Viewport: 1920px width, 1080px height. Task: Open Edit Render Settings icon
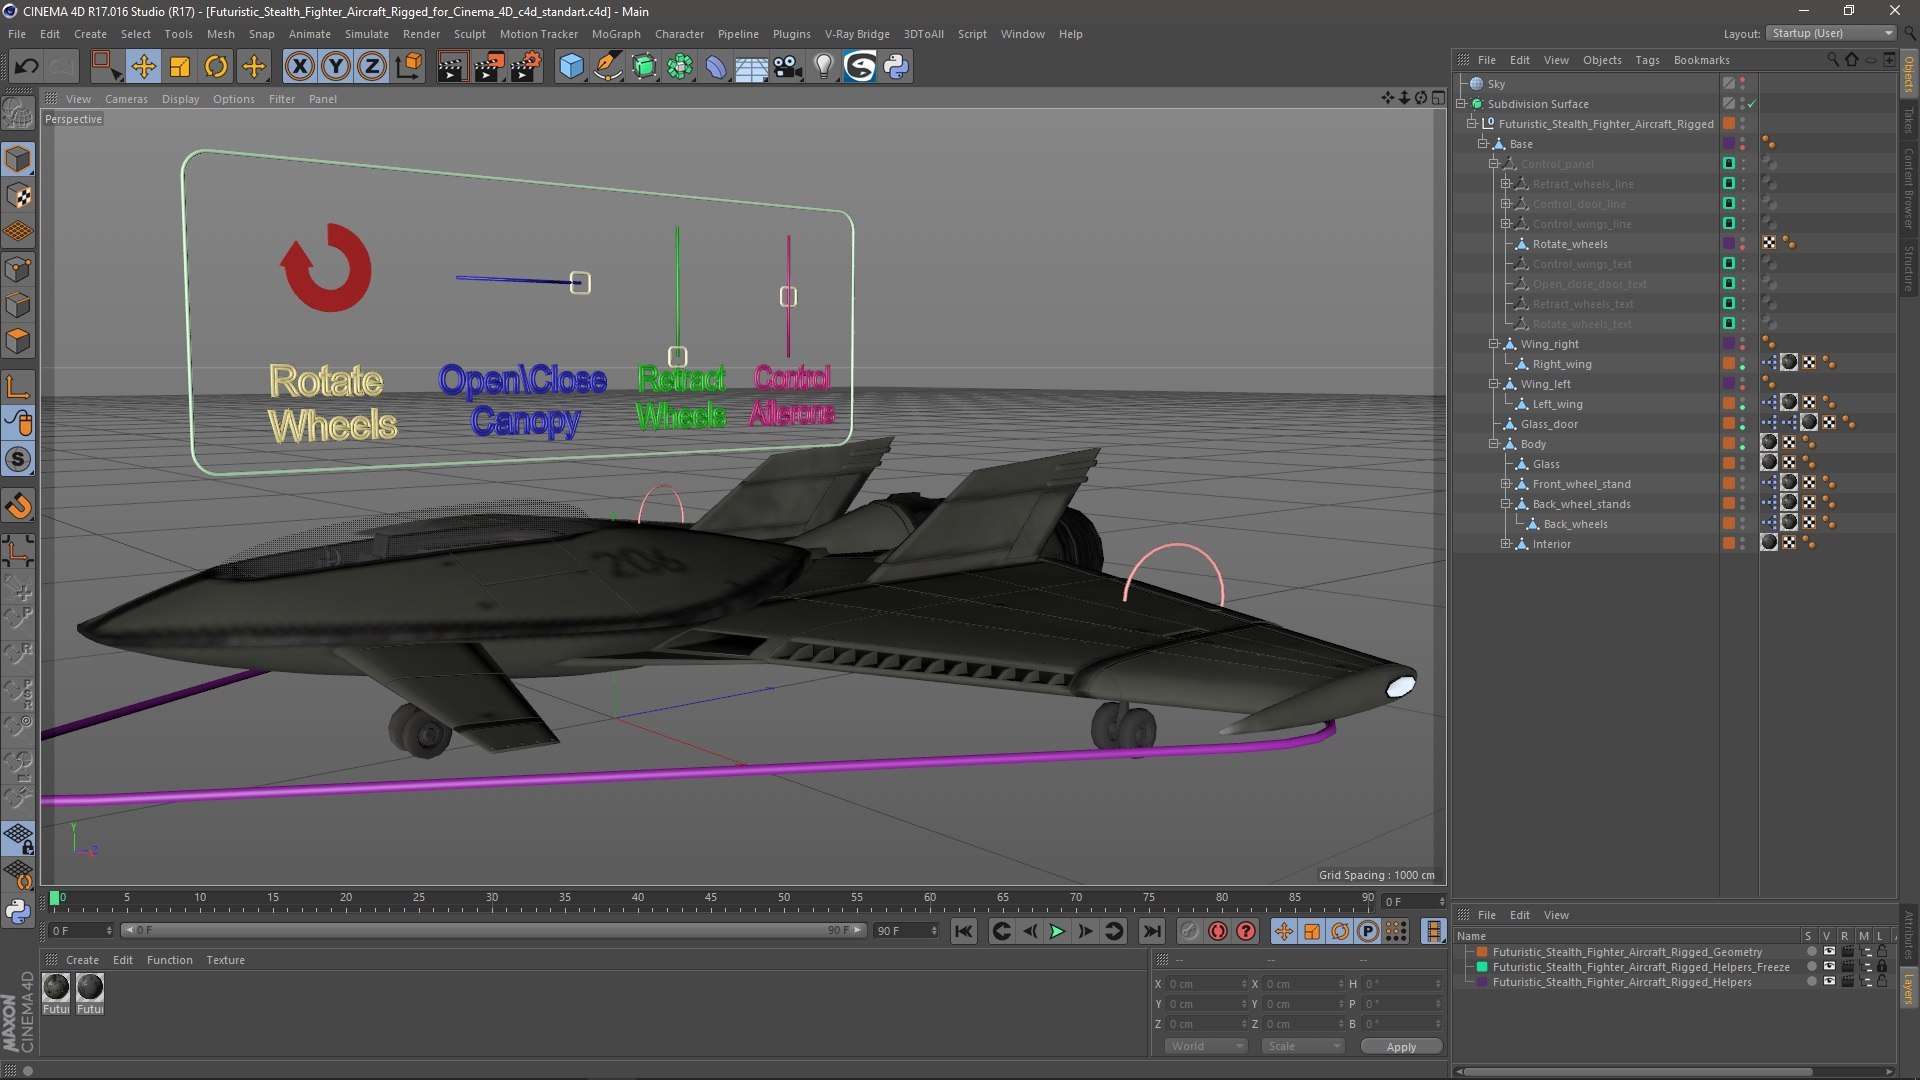[x=525, y=67]
